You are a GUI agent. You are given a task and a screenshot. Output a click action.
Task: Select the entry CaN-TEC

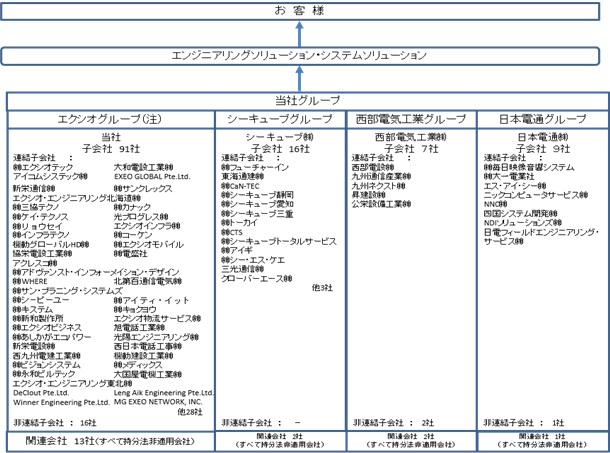pos(240,186)
